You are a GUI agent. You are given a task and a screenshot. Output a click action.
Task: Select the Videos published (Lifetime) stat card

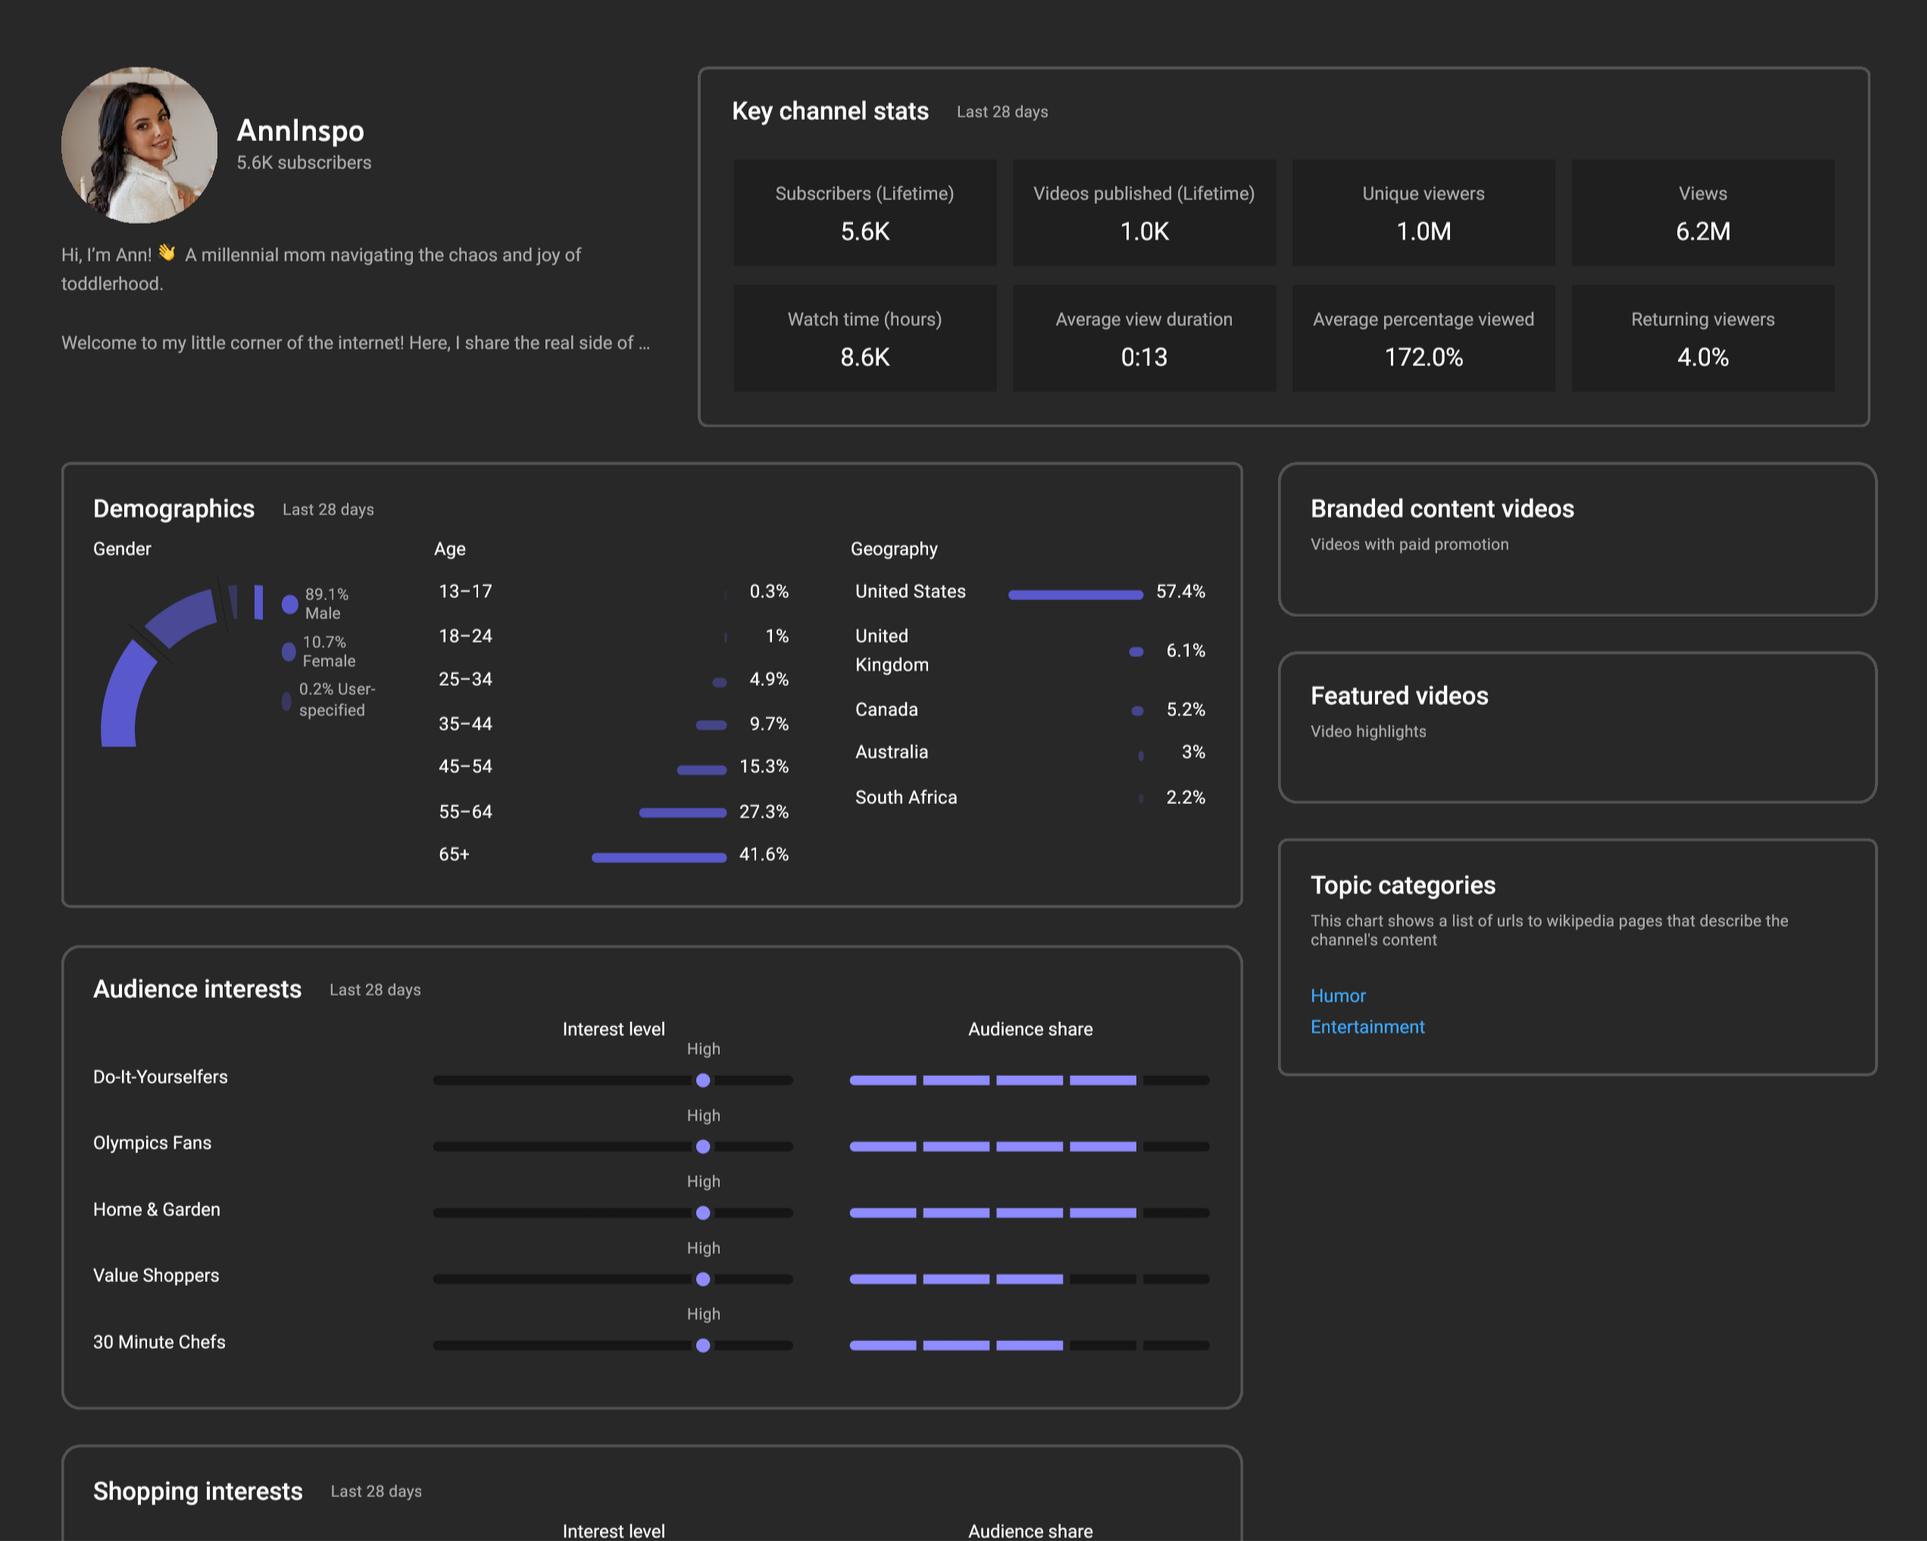tap(1144, 212)
